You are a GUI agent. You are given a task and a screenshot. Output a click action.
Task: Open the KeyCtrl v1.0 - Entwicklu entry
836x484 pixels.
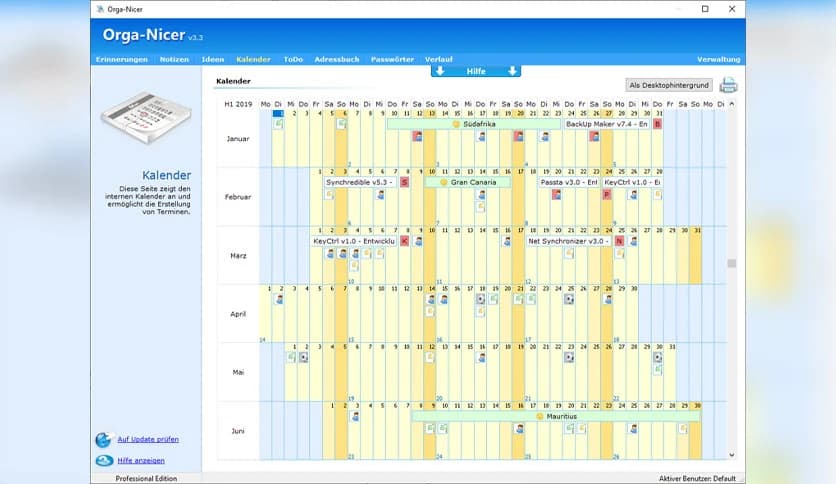[x=353, y=241]
